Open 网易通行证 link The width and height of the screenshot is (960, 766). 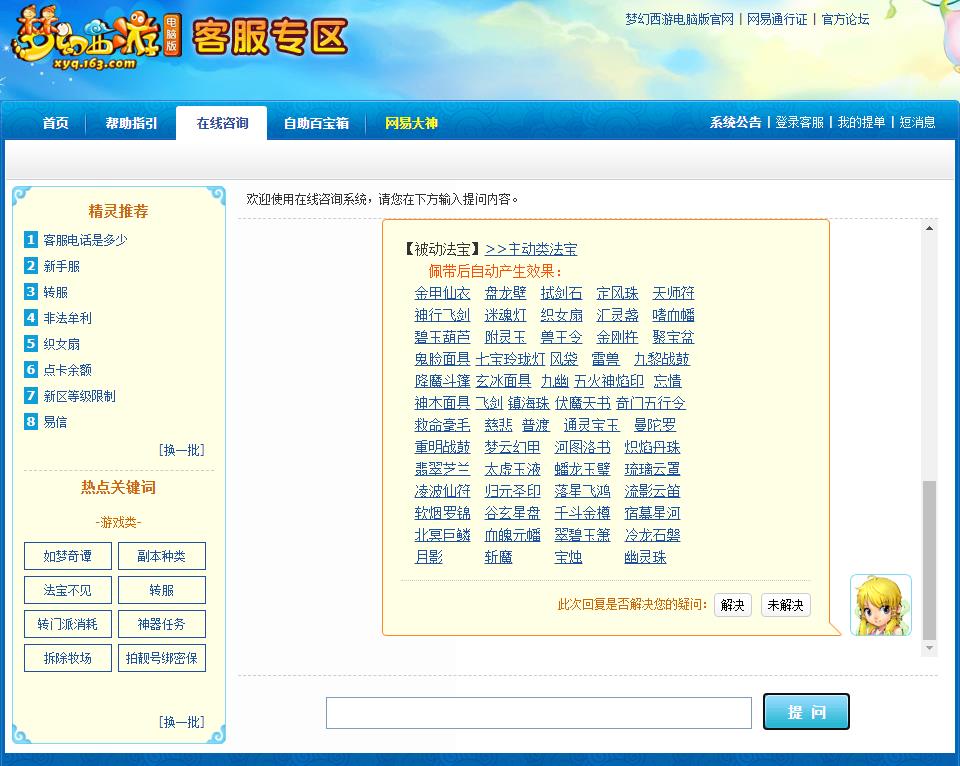[x=777, y=19]
